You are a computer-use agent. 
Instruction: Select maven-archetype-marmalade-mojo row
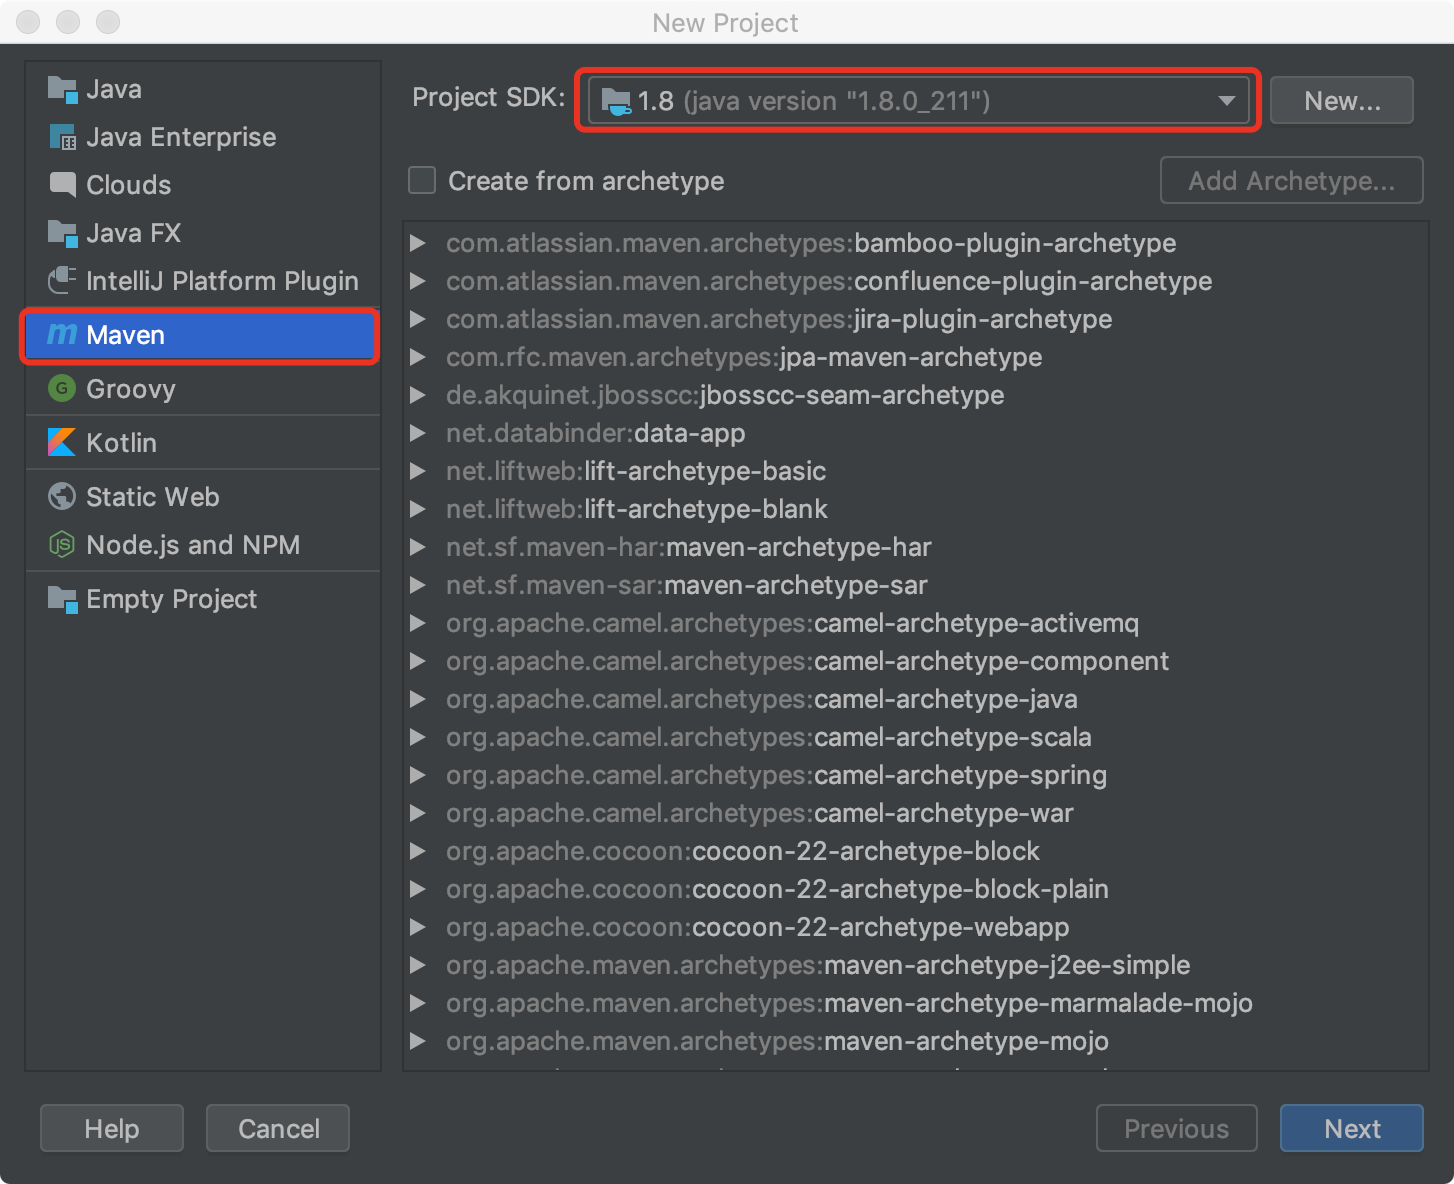click(x=915, y=1003)
